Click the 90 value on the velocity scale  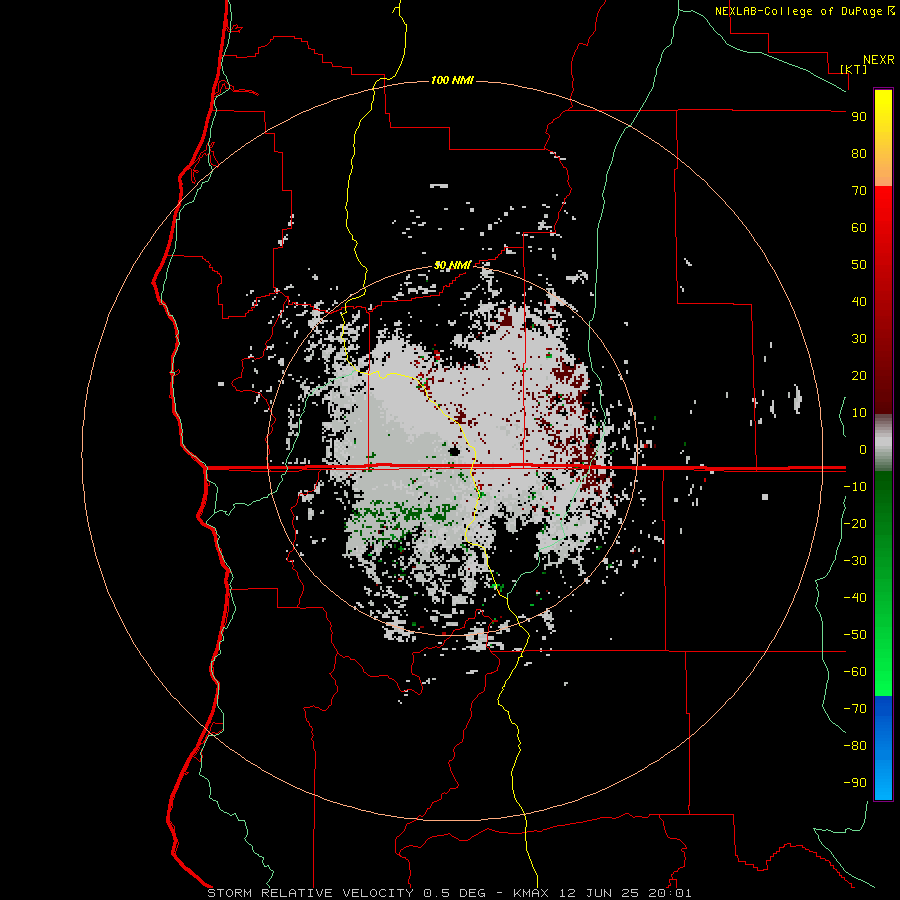(859, 117)
